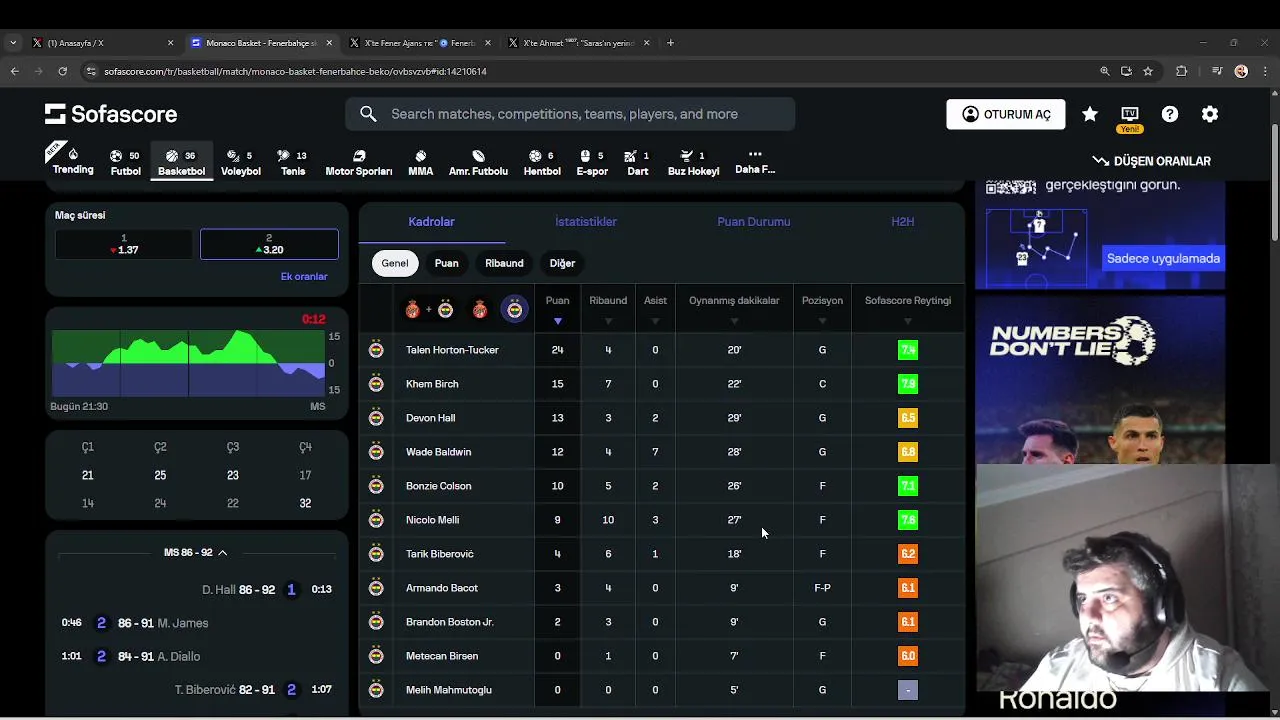1280x720 pixels.
Task: Switch to X'te Fener Ajans browser tab
Action: tap(421, 43)
